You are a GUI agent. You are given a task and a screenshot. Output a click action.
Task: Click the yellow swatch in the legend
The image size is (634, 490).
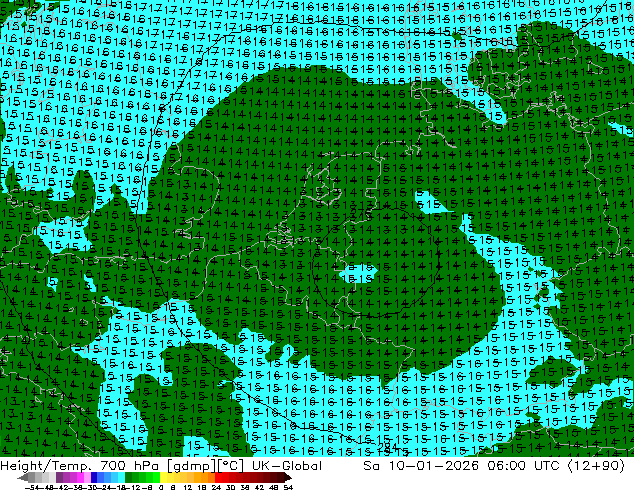[x=164, y=477]
